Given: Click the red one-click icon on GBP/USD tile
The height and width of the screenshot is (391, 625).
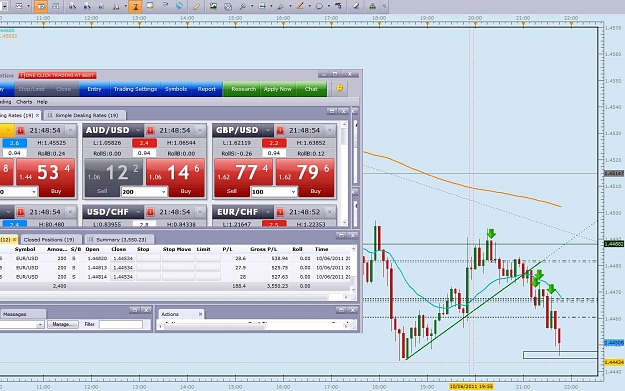Looking at the screenshot, I should point(280,130).
